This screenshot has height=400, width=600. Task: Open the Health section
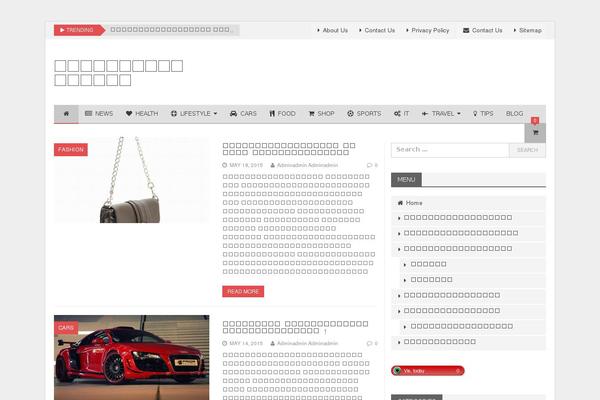point(142,114)
